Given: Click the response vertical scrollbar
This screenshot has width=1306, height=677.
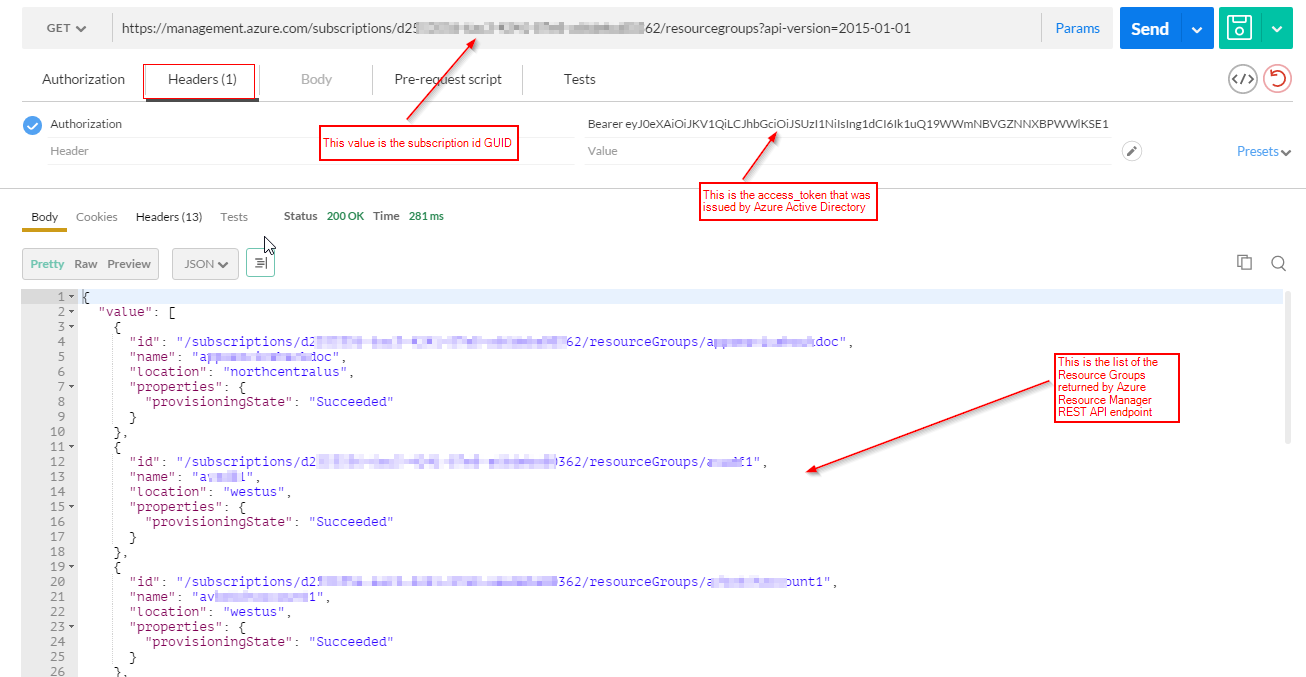Looking at the screenshot, I should pos(1287,367).
